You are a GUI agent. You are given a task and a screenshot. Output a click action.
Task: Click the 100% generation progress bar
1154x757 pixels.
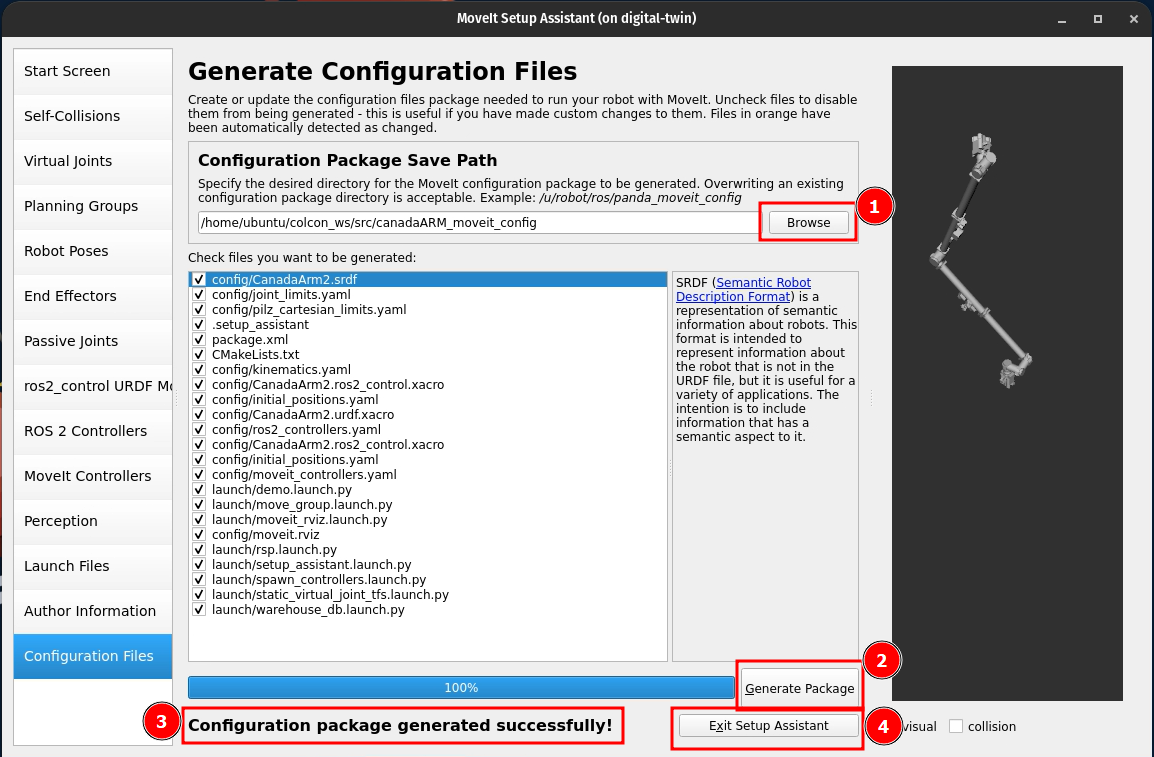coord(461,688)
